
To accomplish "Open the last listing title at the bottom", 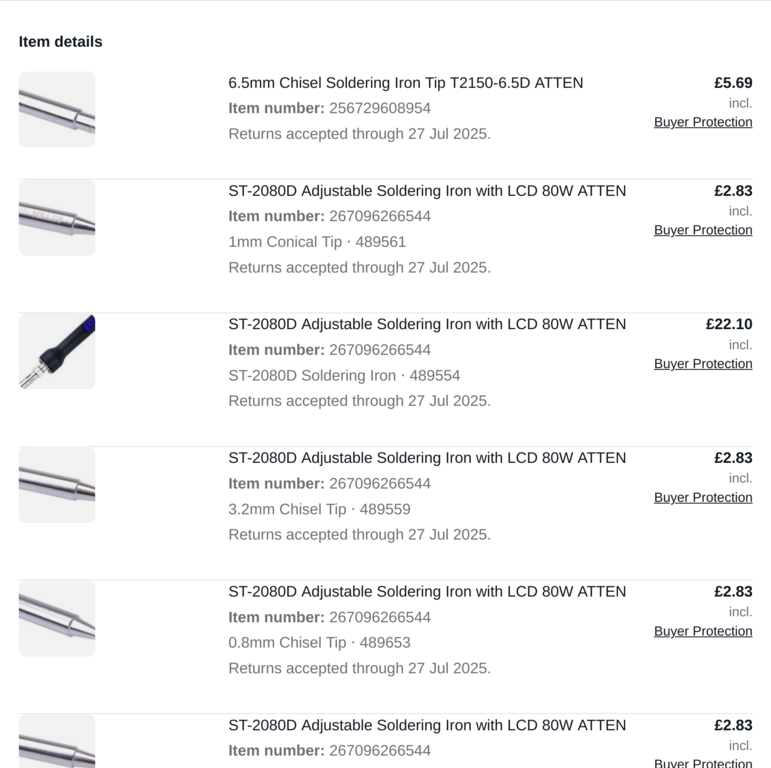I will [x=427, y=725].
